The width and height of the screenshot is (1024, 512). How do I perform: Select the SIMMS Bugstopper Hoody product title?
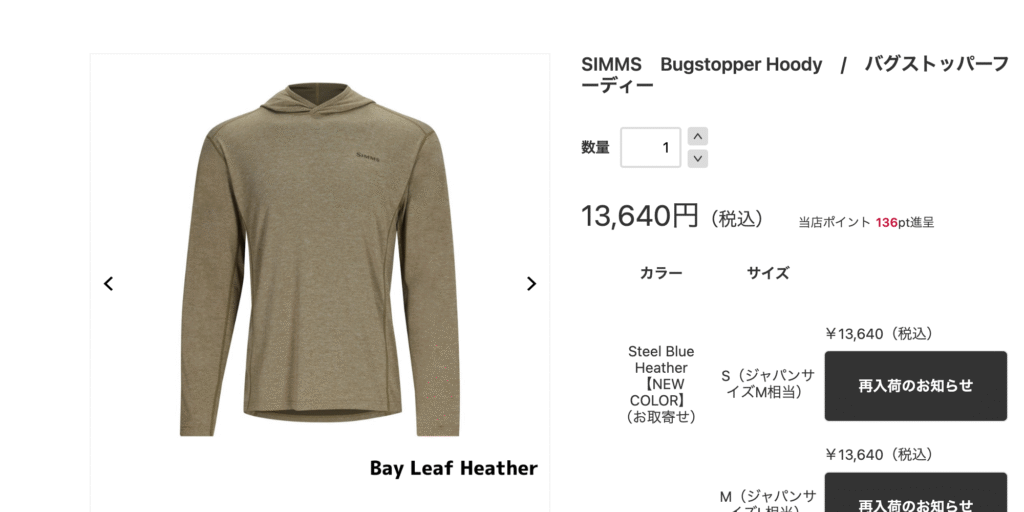795,74
